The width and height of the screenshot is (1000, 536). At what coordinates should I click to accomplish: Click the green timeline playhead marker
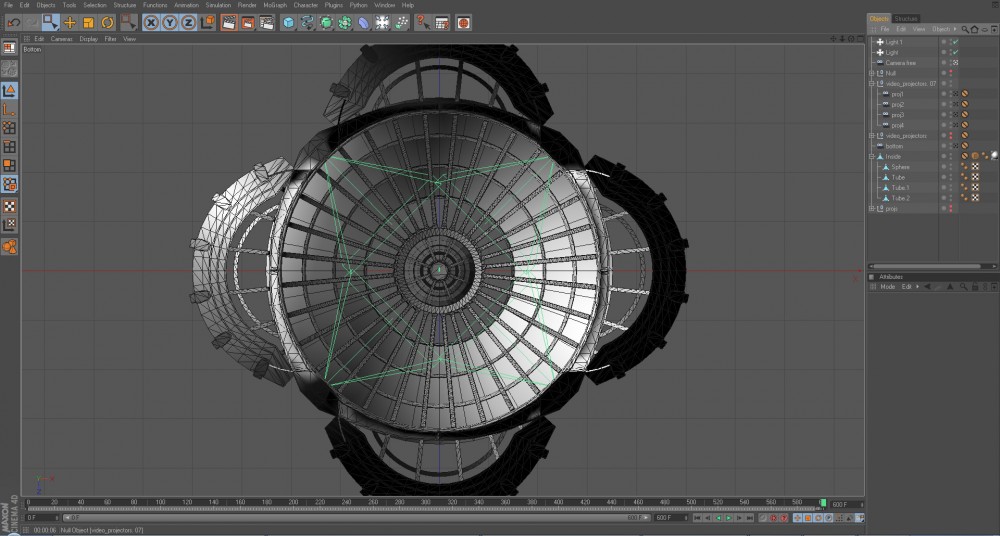coord(823,503)
